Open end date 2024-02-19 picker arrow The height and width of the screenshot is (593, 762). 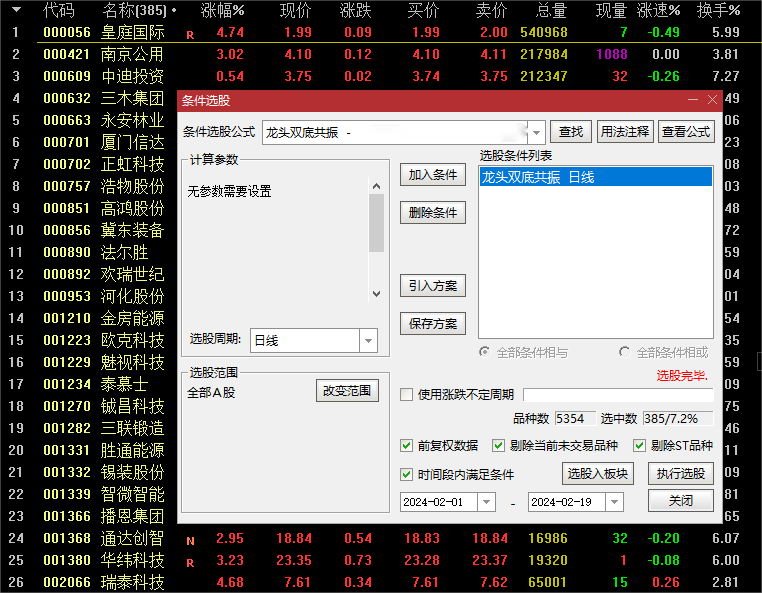614,502
